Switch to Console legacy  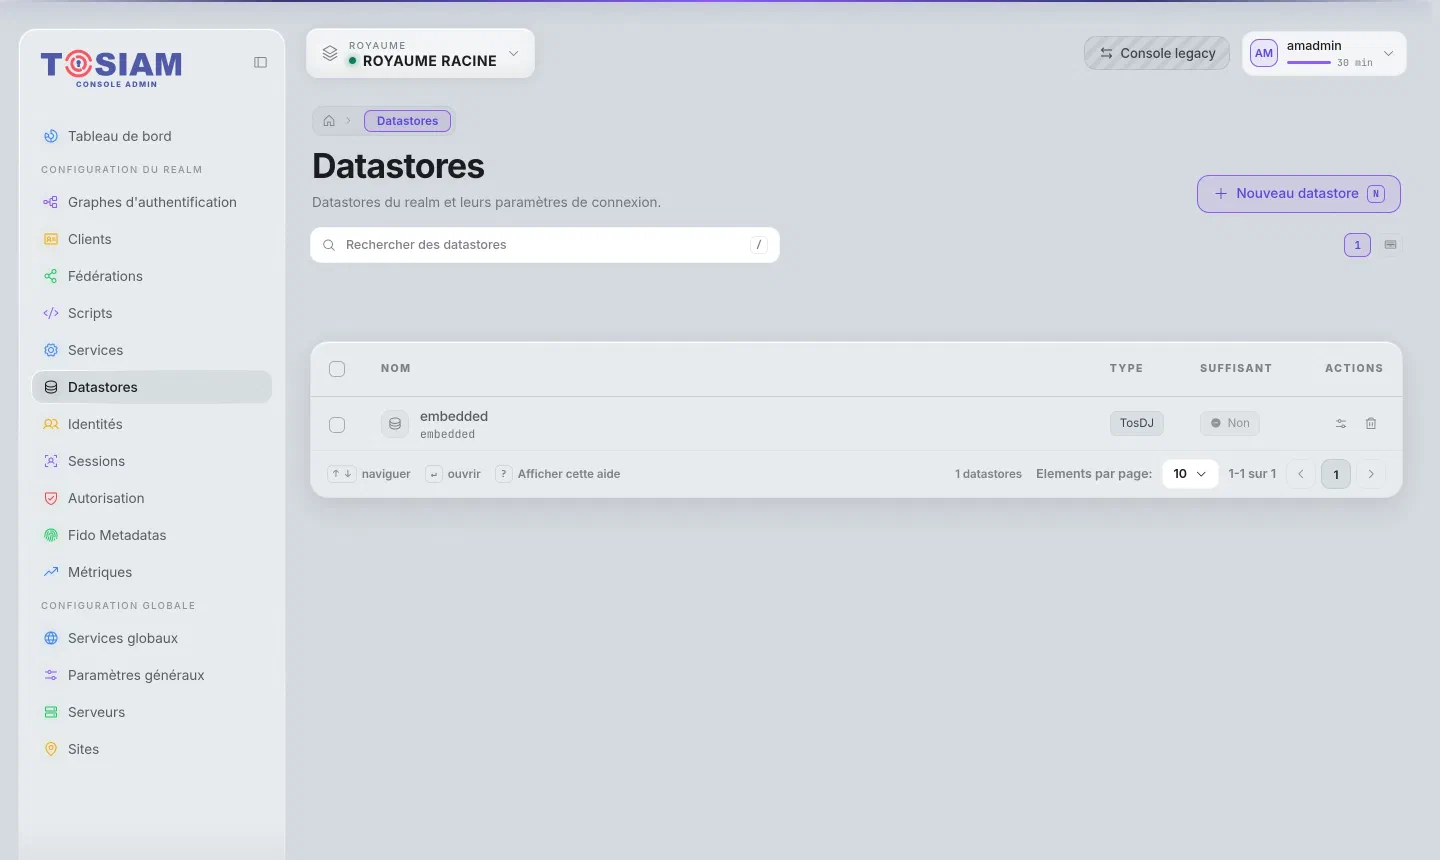[1157, 53]
